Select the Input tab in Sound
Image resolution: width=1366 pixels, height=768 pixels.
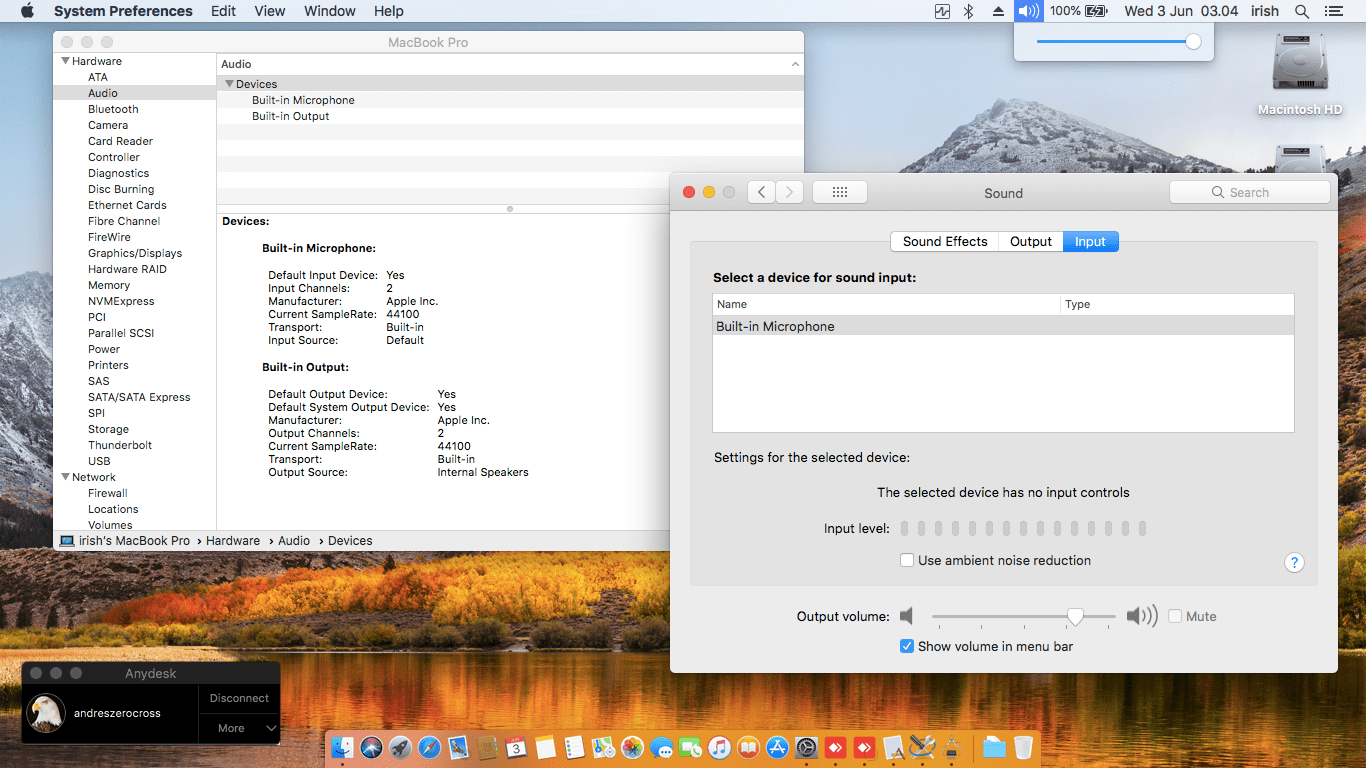(x=1091, y=242)
